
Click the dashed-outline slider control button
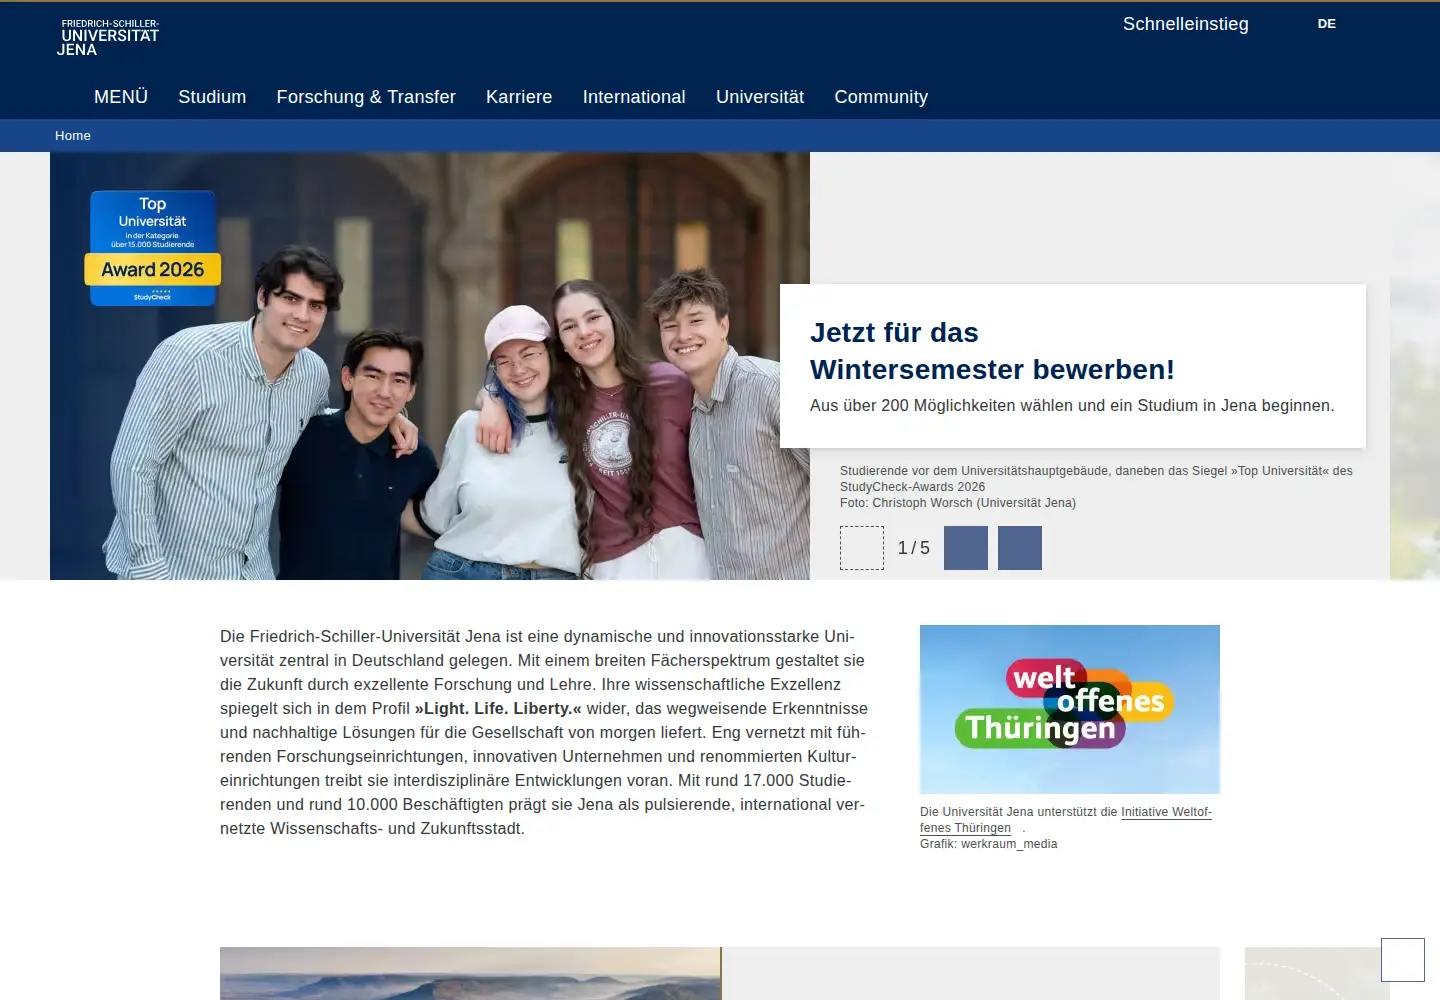pos(862,548)
